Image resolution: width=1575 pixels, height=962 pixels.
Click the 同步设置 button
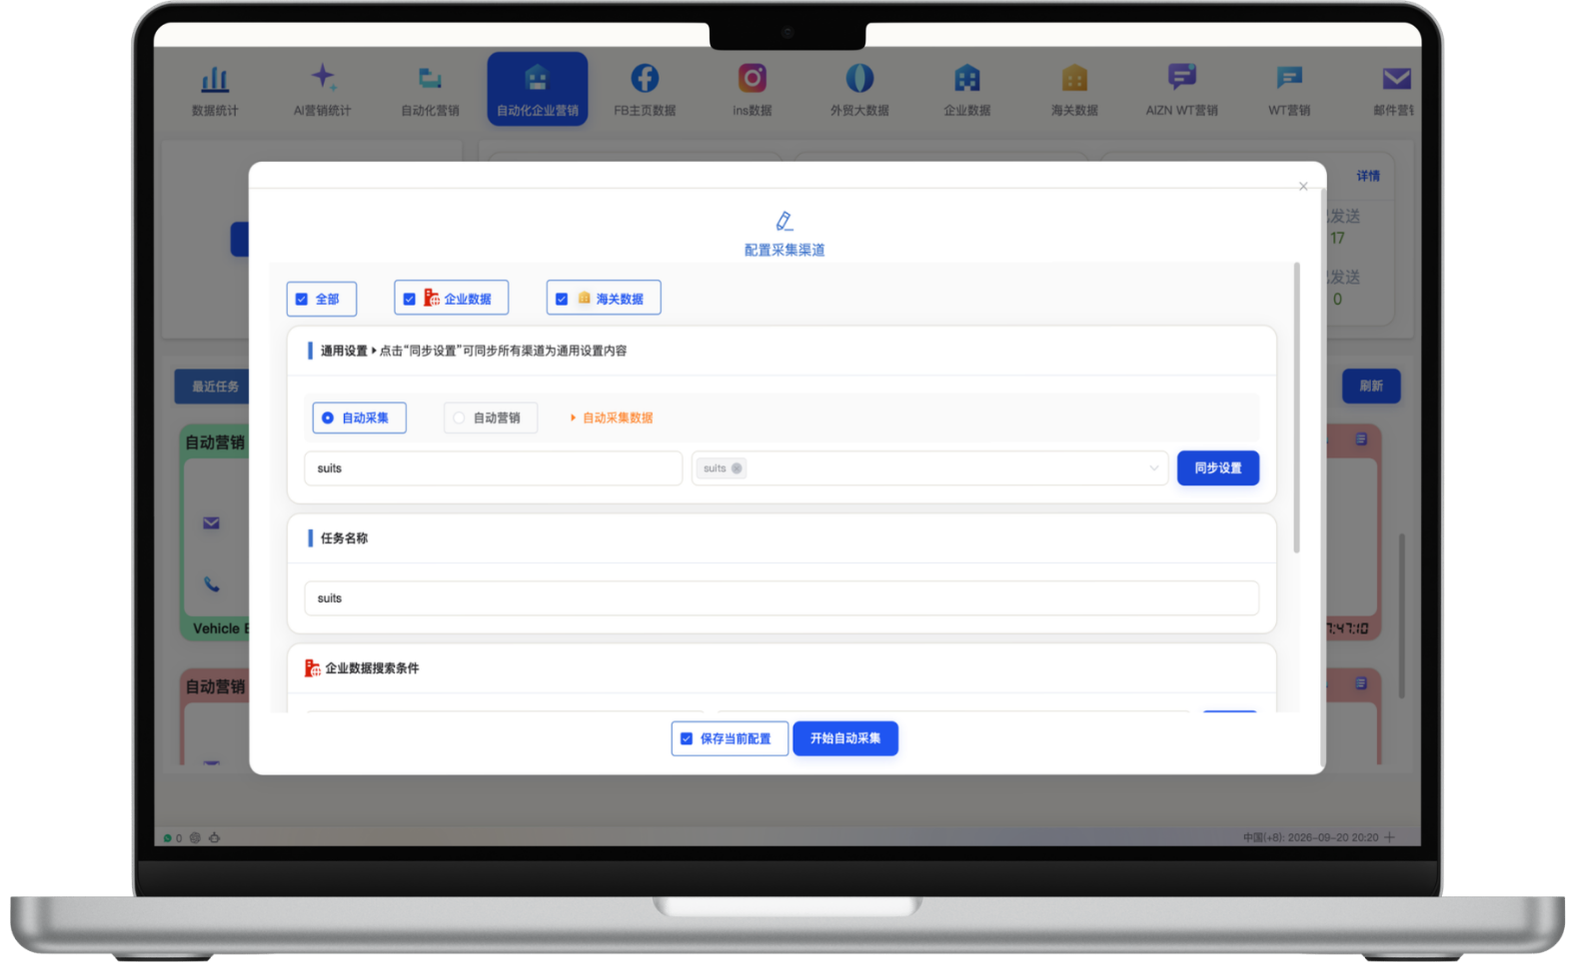[x=1218, y=468]
